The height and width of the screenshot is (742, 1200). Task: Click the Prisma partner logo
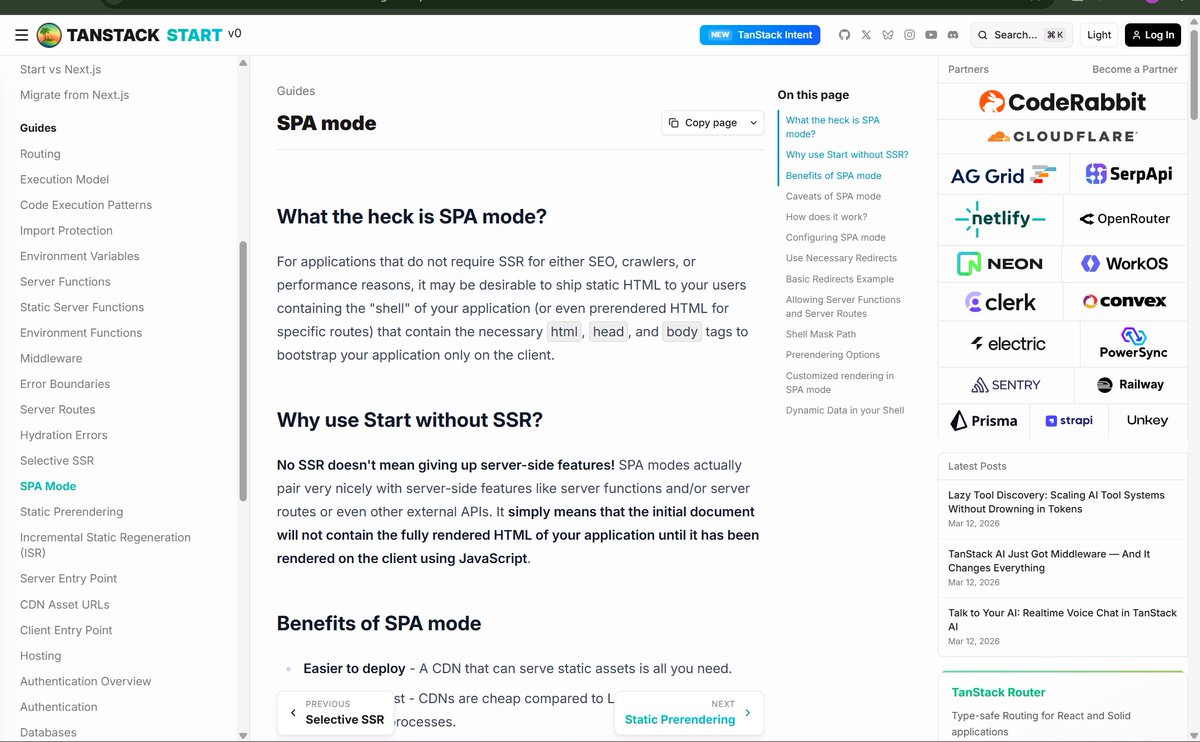coord(984,421)
